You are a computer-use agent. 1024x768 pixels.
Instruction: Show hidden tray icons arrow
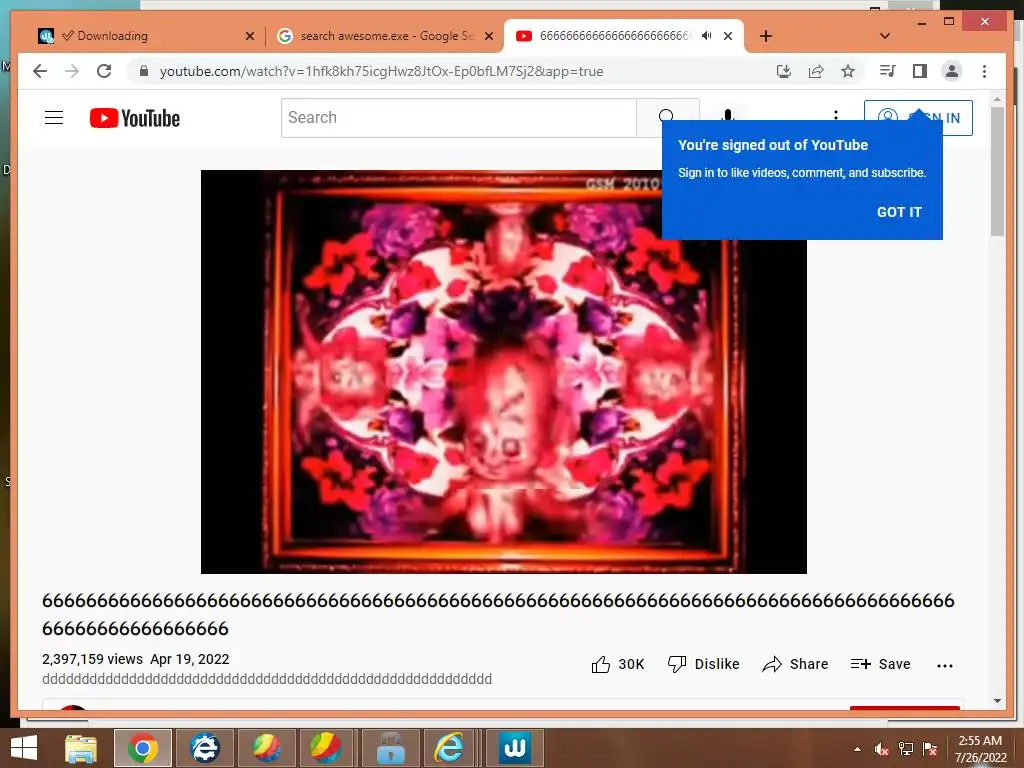857,749
